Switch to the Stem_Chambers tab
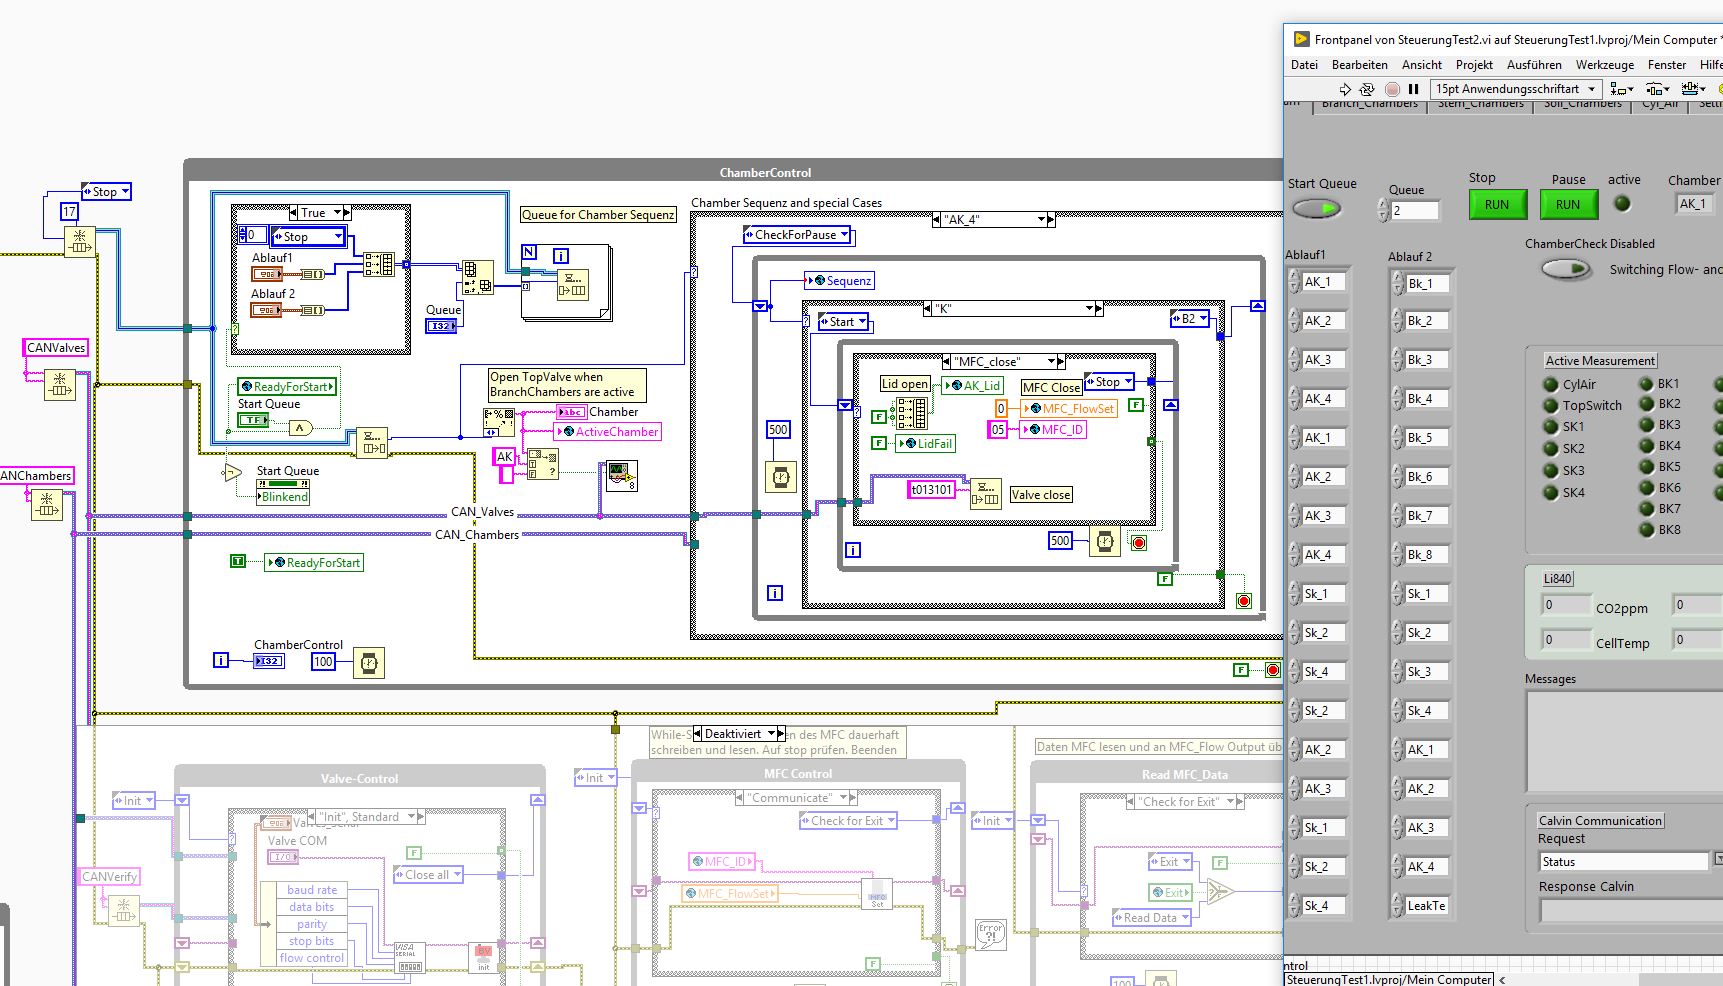Image resolution: width=1723 pixels, height=986 pixels. pyautogui.click(x=1481, y=104)
